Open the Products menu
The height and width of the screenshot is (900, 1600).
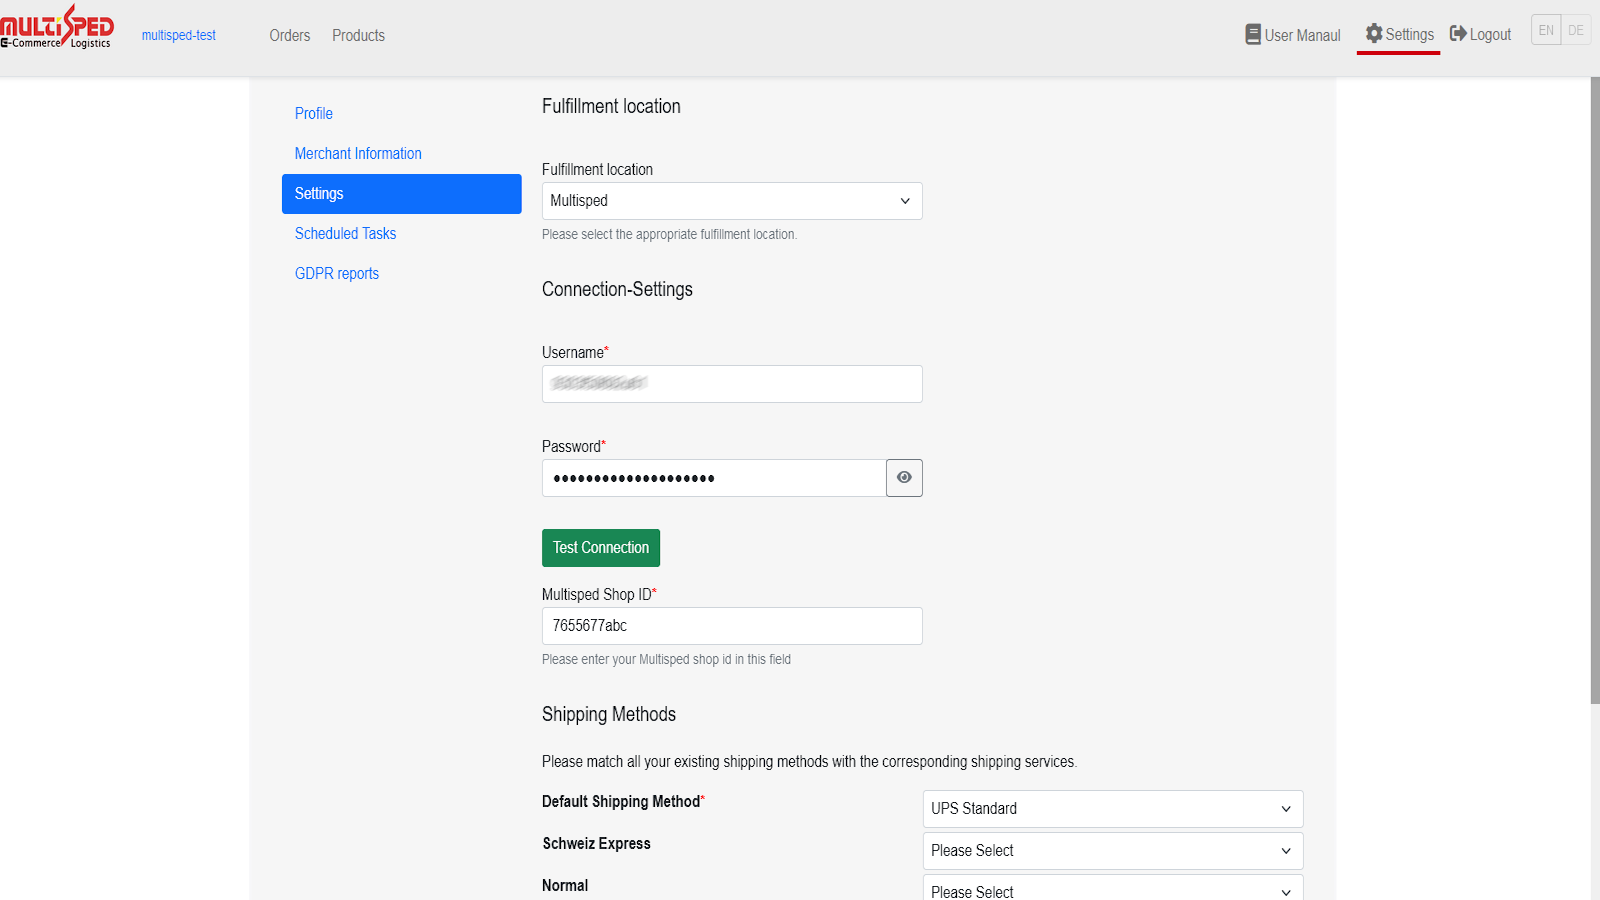pos(358,36)
